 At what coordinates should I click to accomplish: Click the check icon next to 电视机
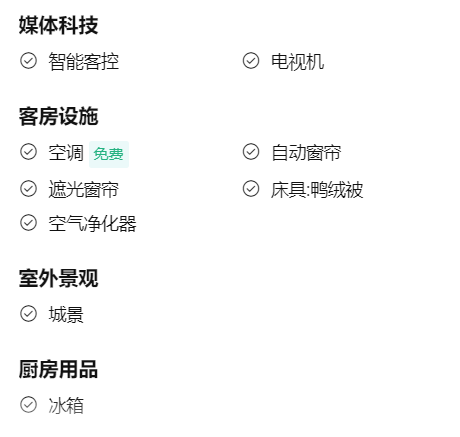[x=251, y=61]
